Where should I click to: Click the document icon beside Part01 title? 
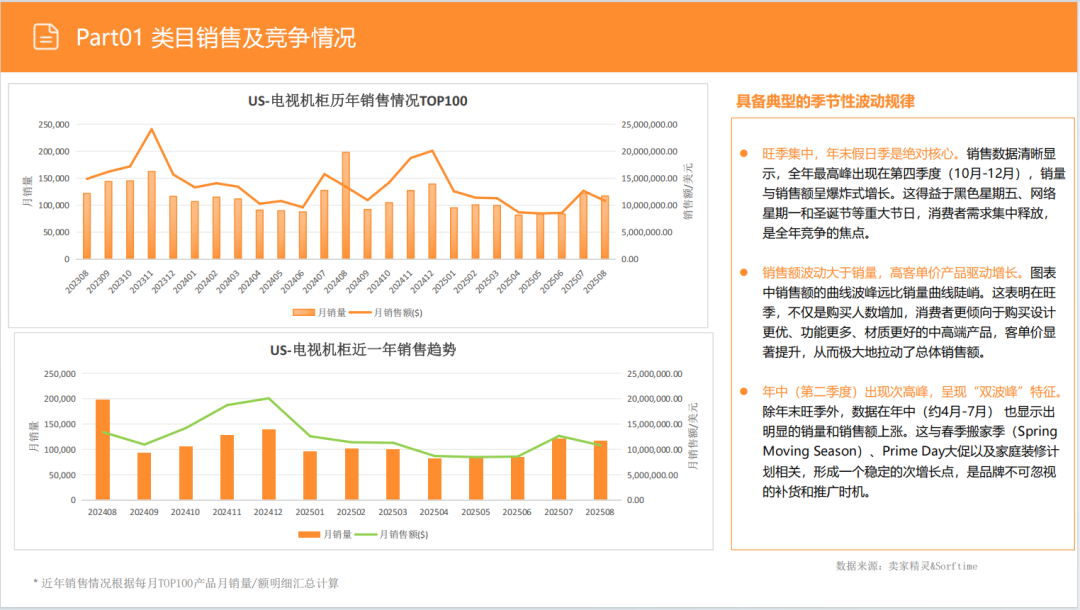47,36
